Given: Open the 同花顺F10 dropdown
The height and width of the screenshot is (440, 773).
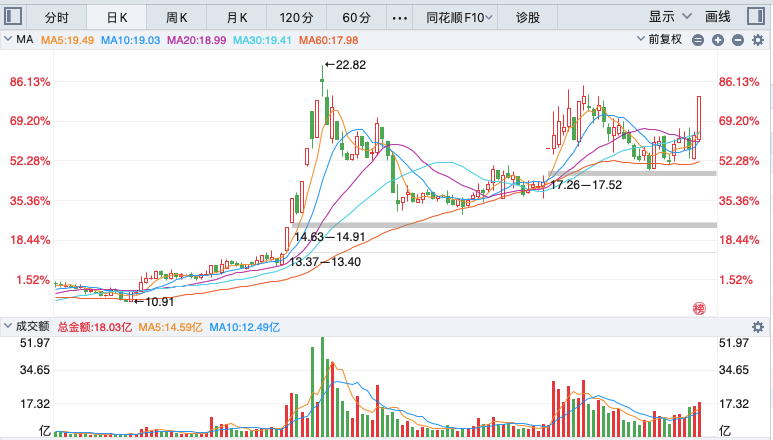Looking at the screenshot, I should (459, 18).
